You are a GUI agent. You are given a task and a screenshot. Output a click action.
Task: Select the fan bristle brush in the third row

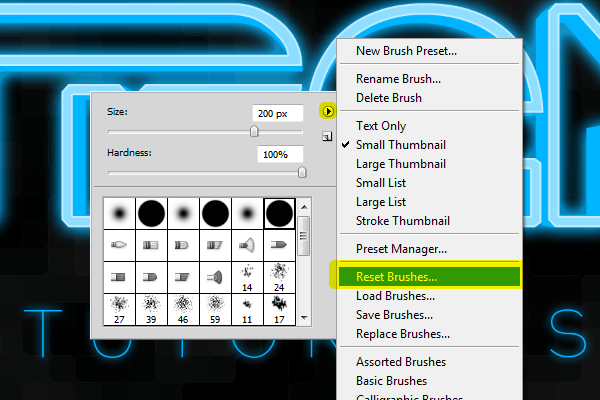tap(215, 278)
